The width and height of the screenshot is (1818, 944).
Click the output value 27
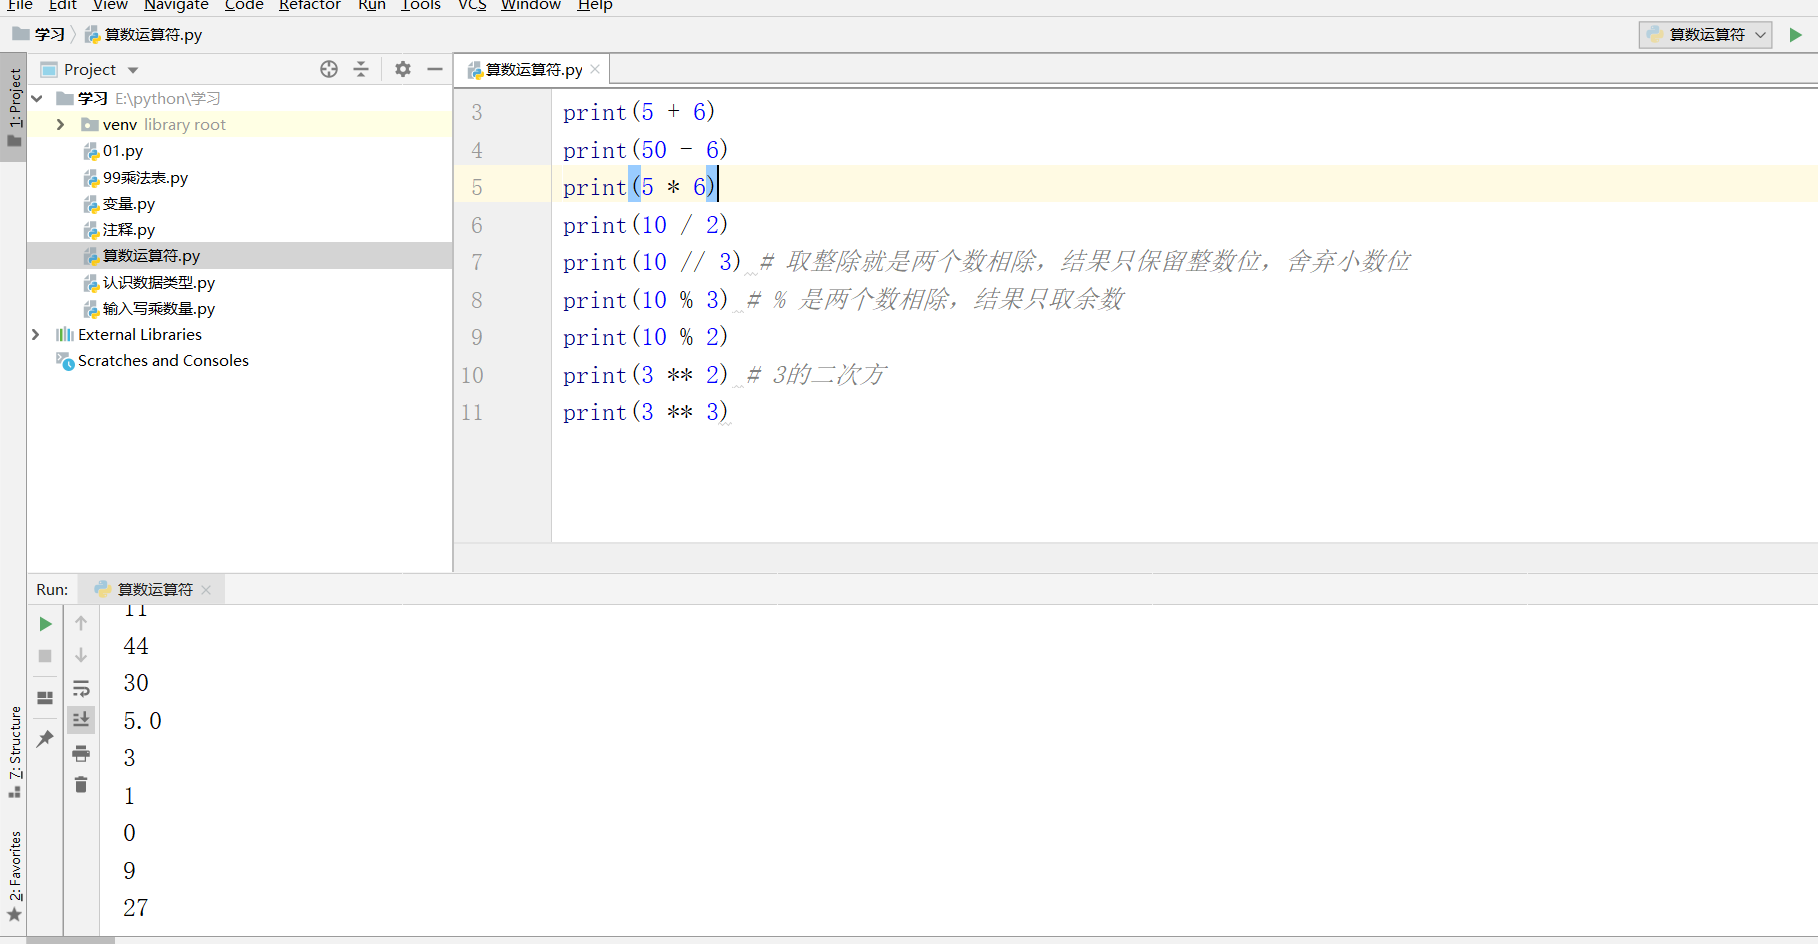point(136,908)
